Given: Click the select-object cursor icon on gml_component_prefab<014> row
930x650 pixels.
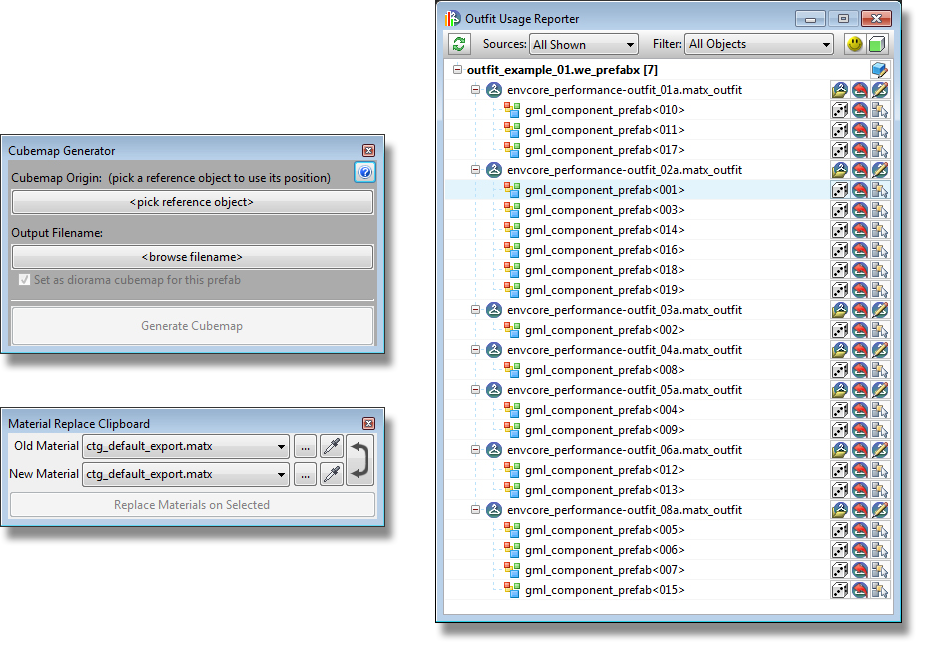Looking at the screenshot, I should tap(880, 230).
